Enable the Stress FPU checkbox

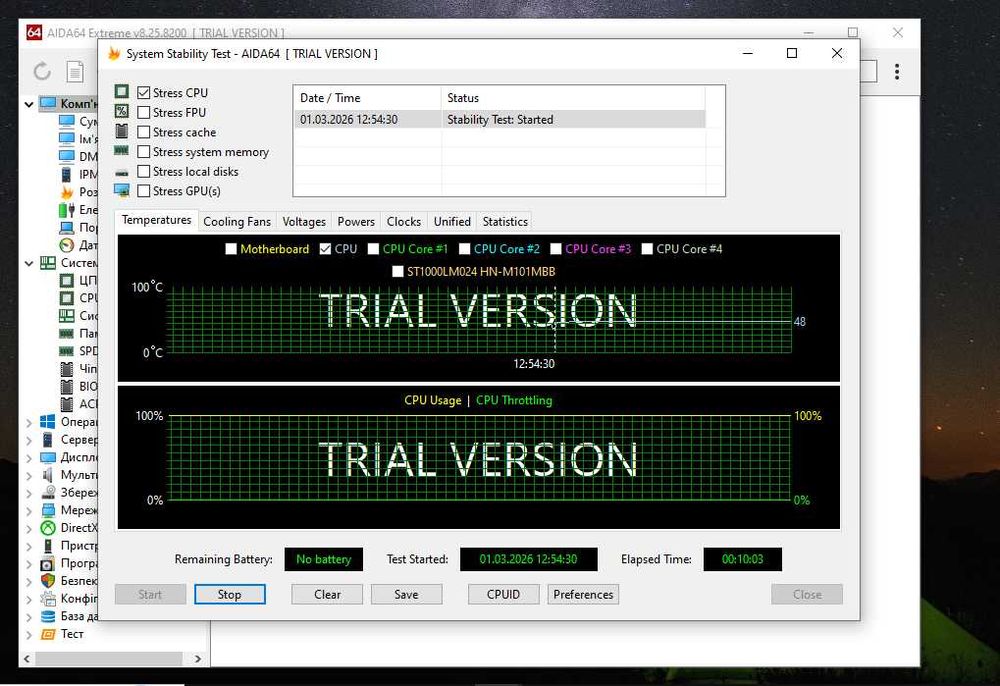[x=143, y=113]
